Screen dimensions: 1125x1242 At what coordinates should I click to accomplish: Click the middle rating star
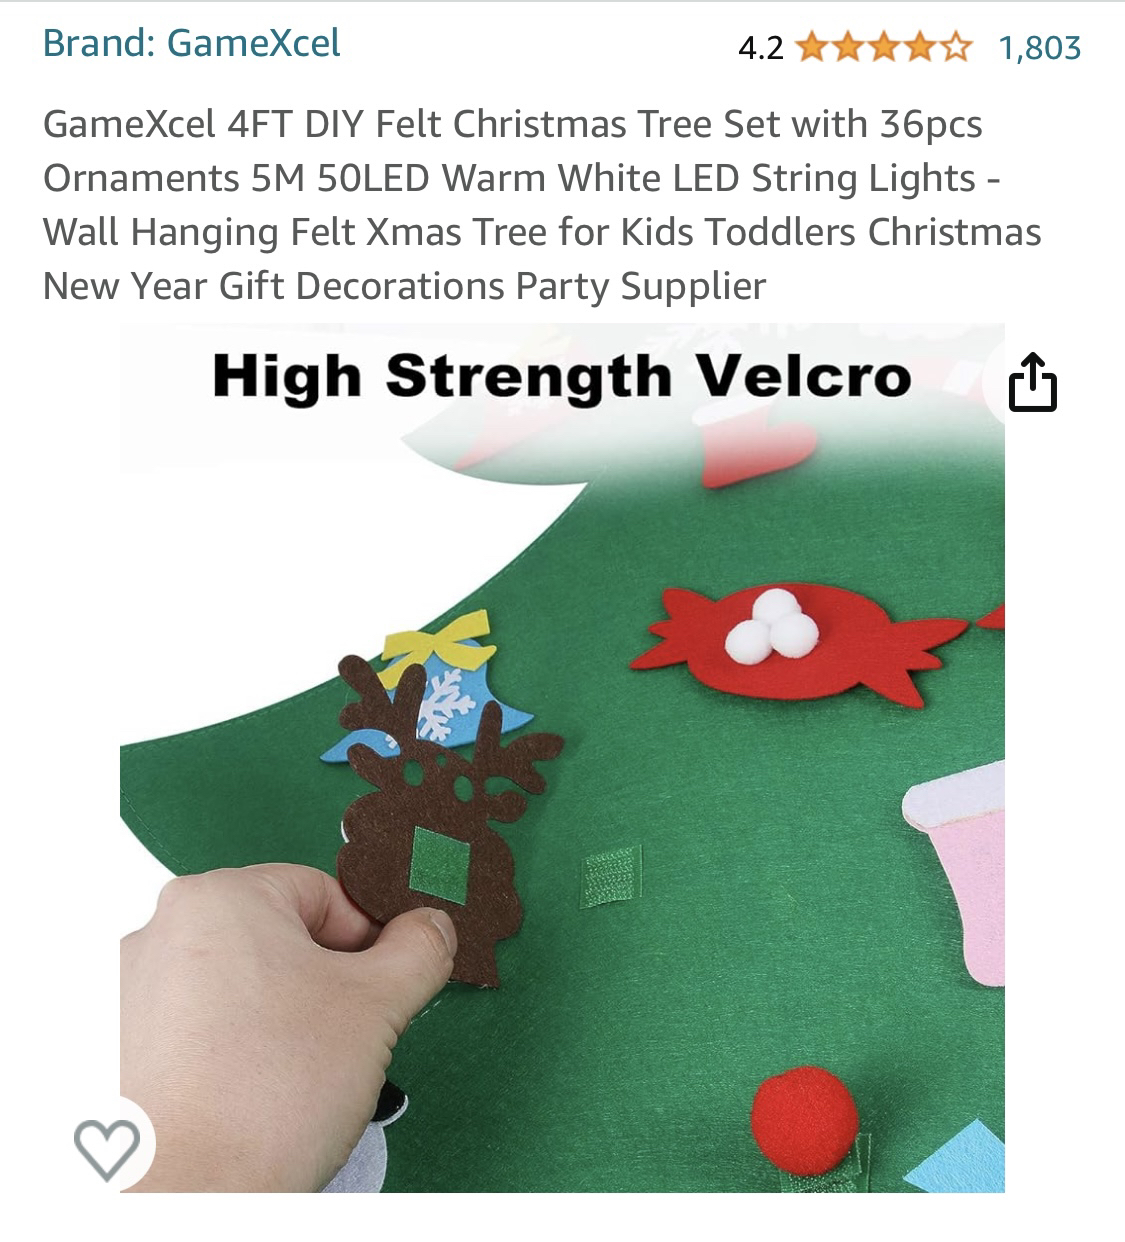884,47
